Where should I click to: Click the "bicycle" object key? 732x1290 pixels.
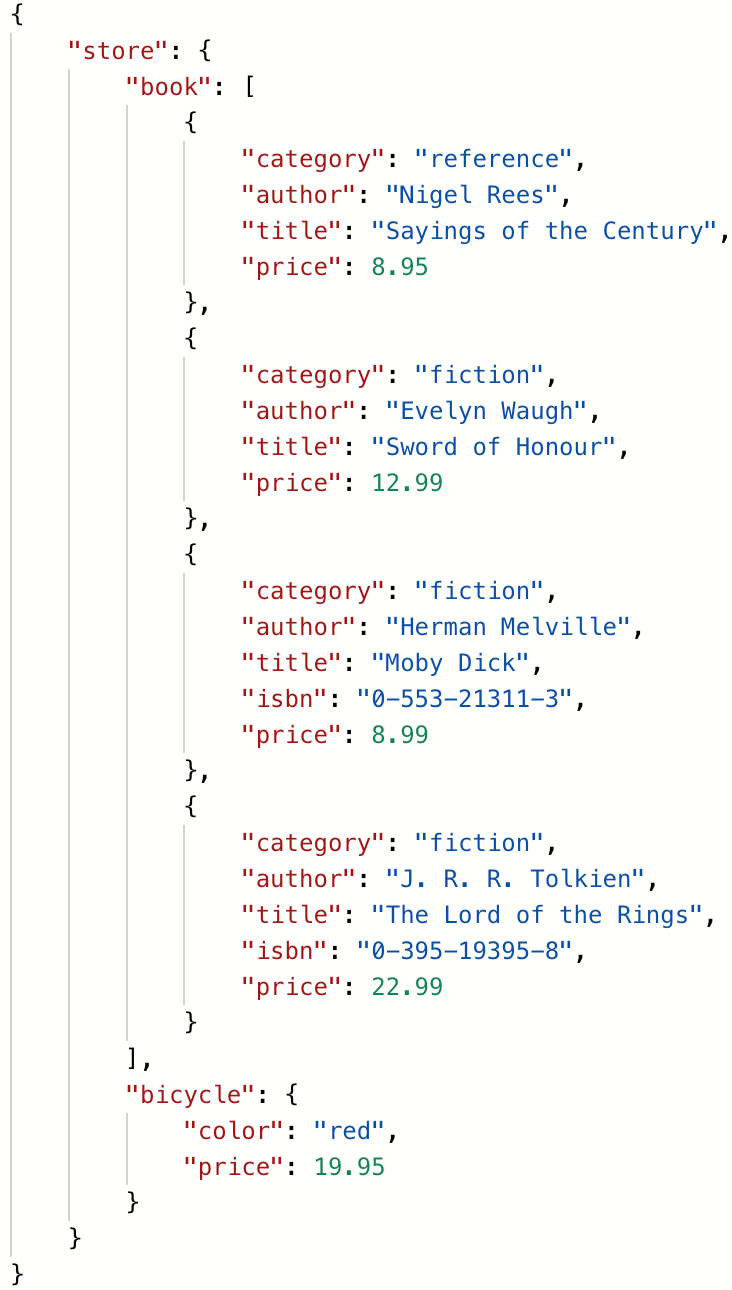point(190,1095)
